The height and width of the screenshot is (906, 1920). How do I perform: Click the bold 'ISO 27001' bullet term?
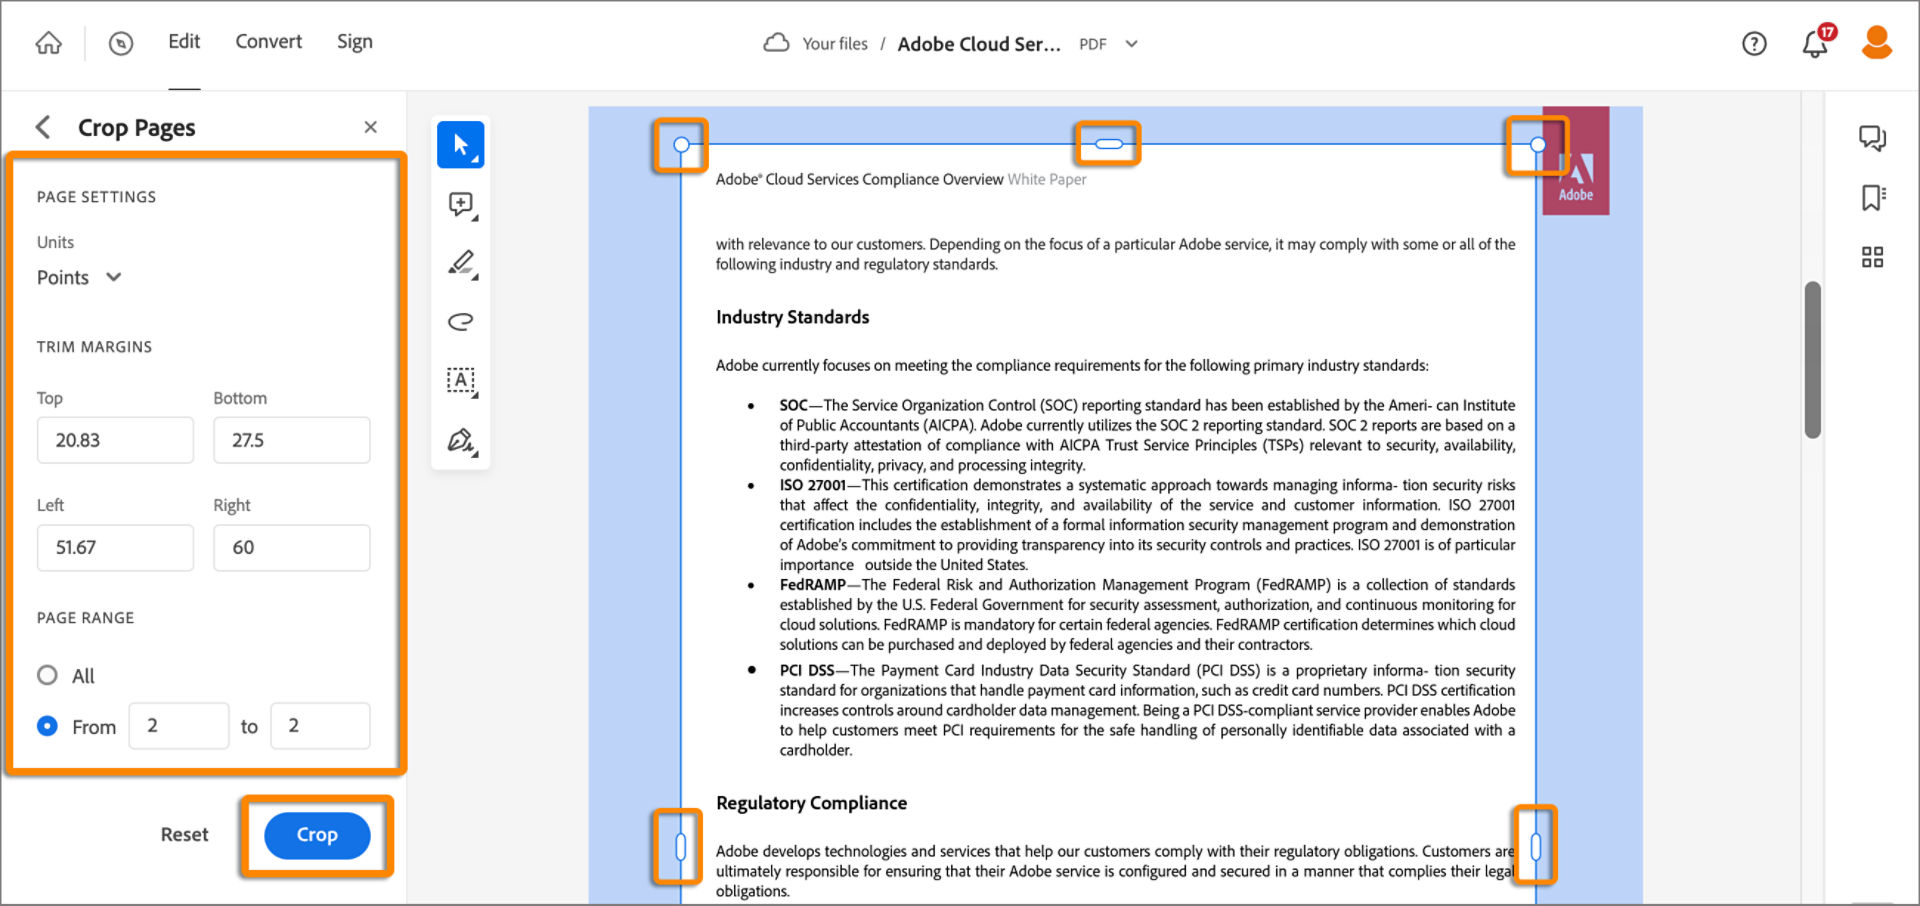point(812,485)
